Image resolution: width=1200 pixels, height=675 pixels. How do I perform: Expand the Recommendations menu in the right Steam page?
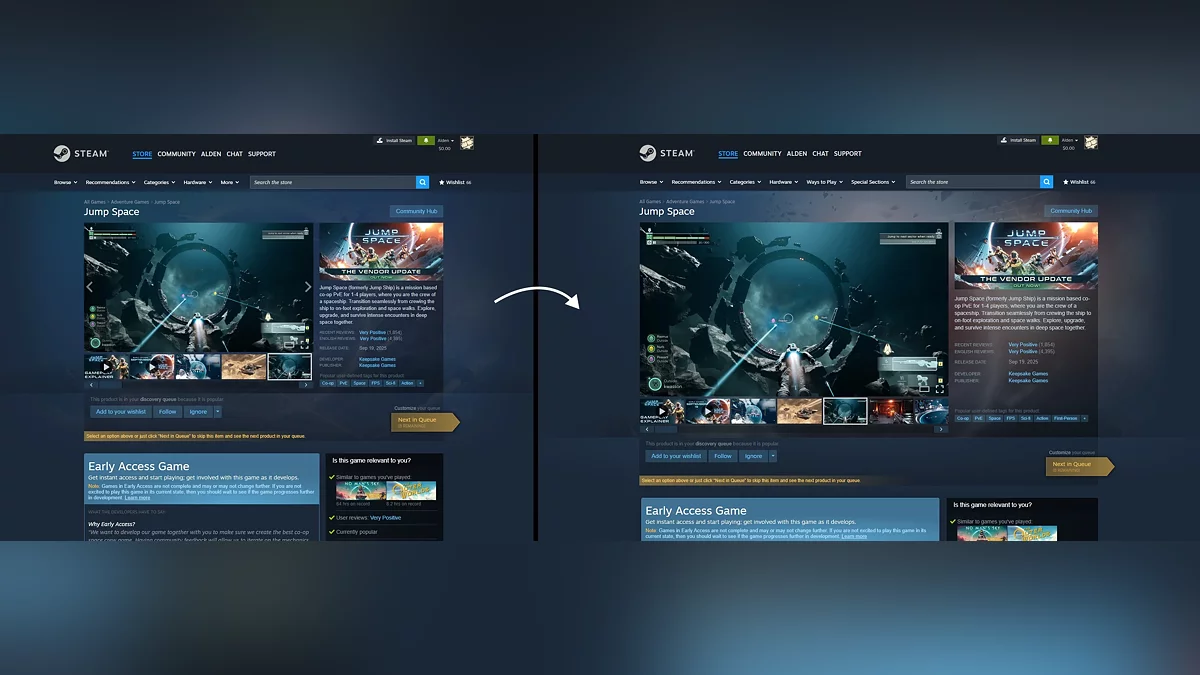696,182
